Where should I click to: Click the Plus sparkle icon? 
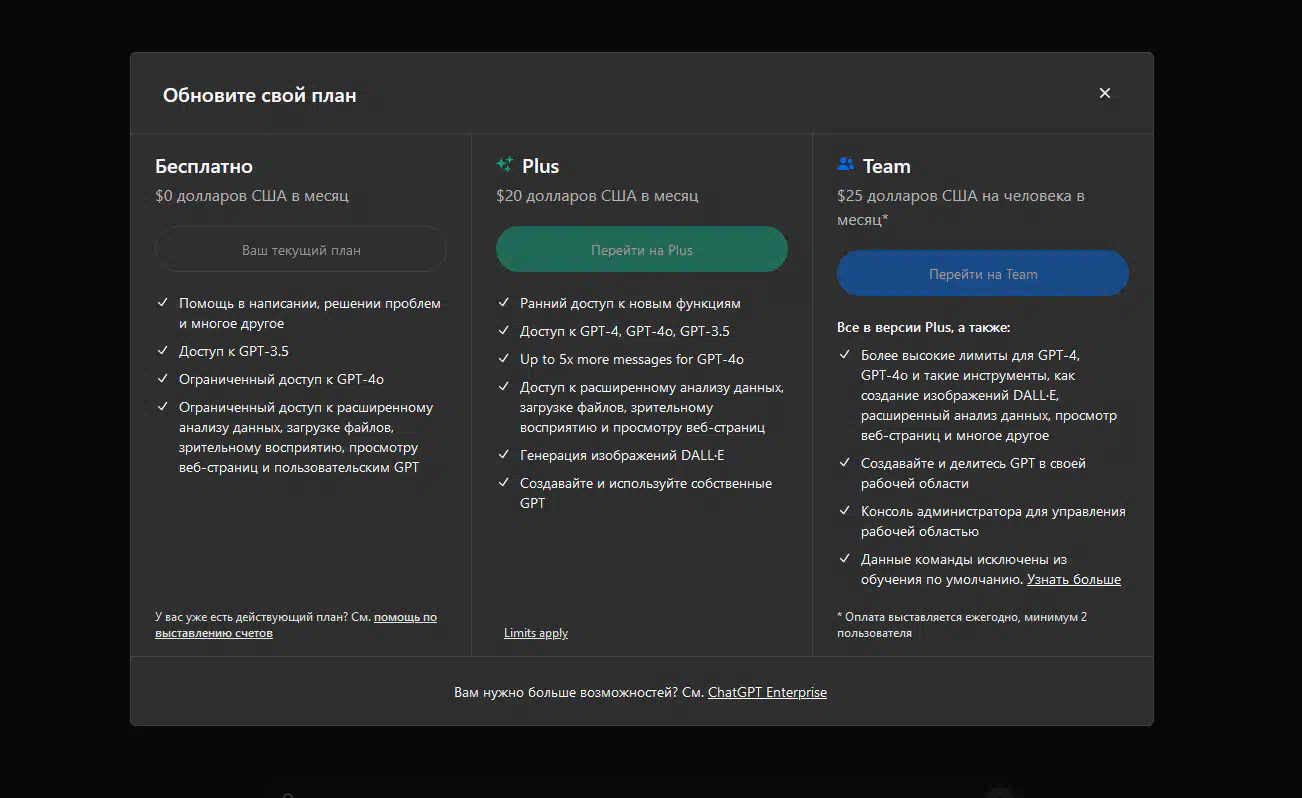(x=505, y=165)
